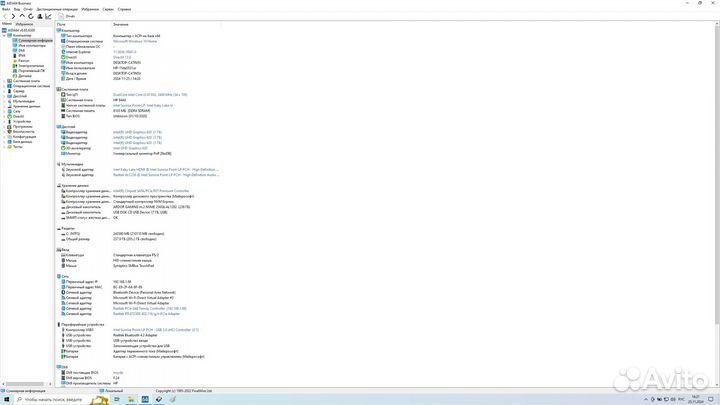The image size is (720, 405).
Task: Expand the Мультимедиа tree node
Action: [x=4, y=101]
